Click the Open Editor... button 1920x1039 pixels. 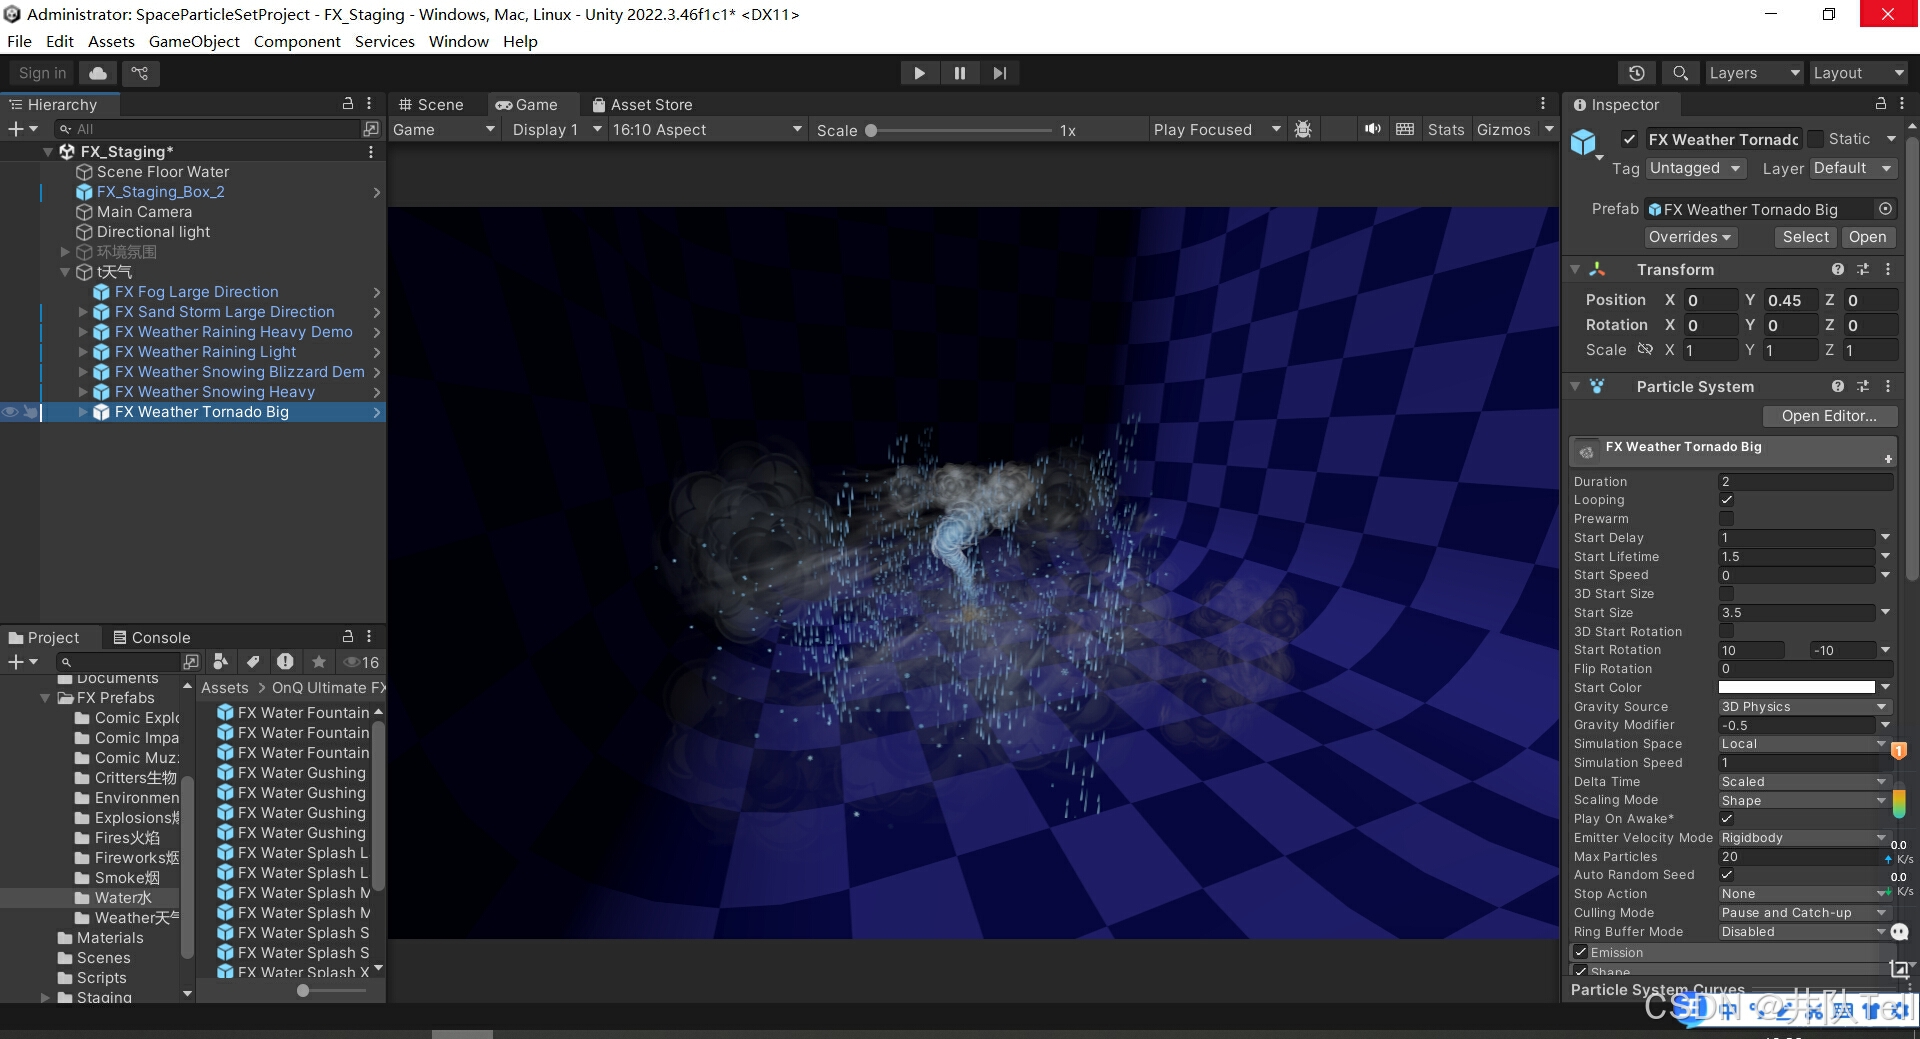pos(1828,416)
